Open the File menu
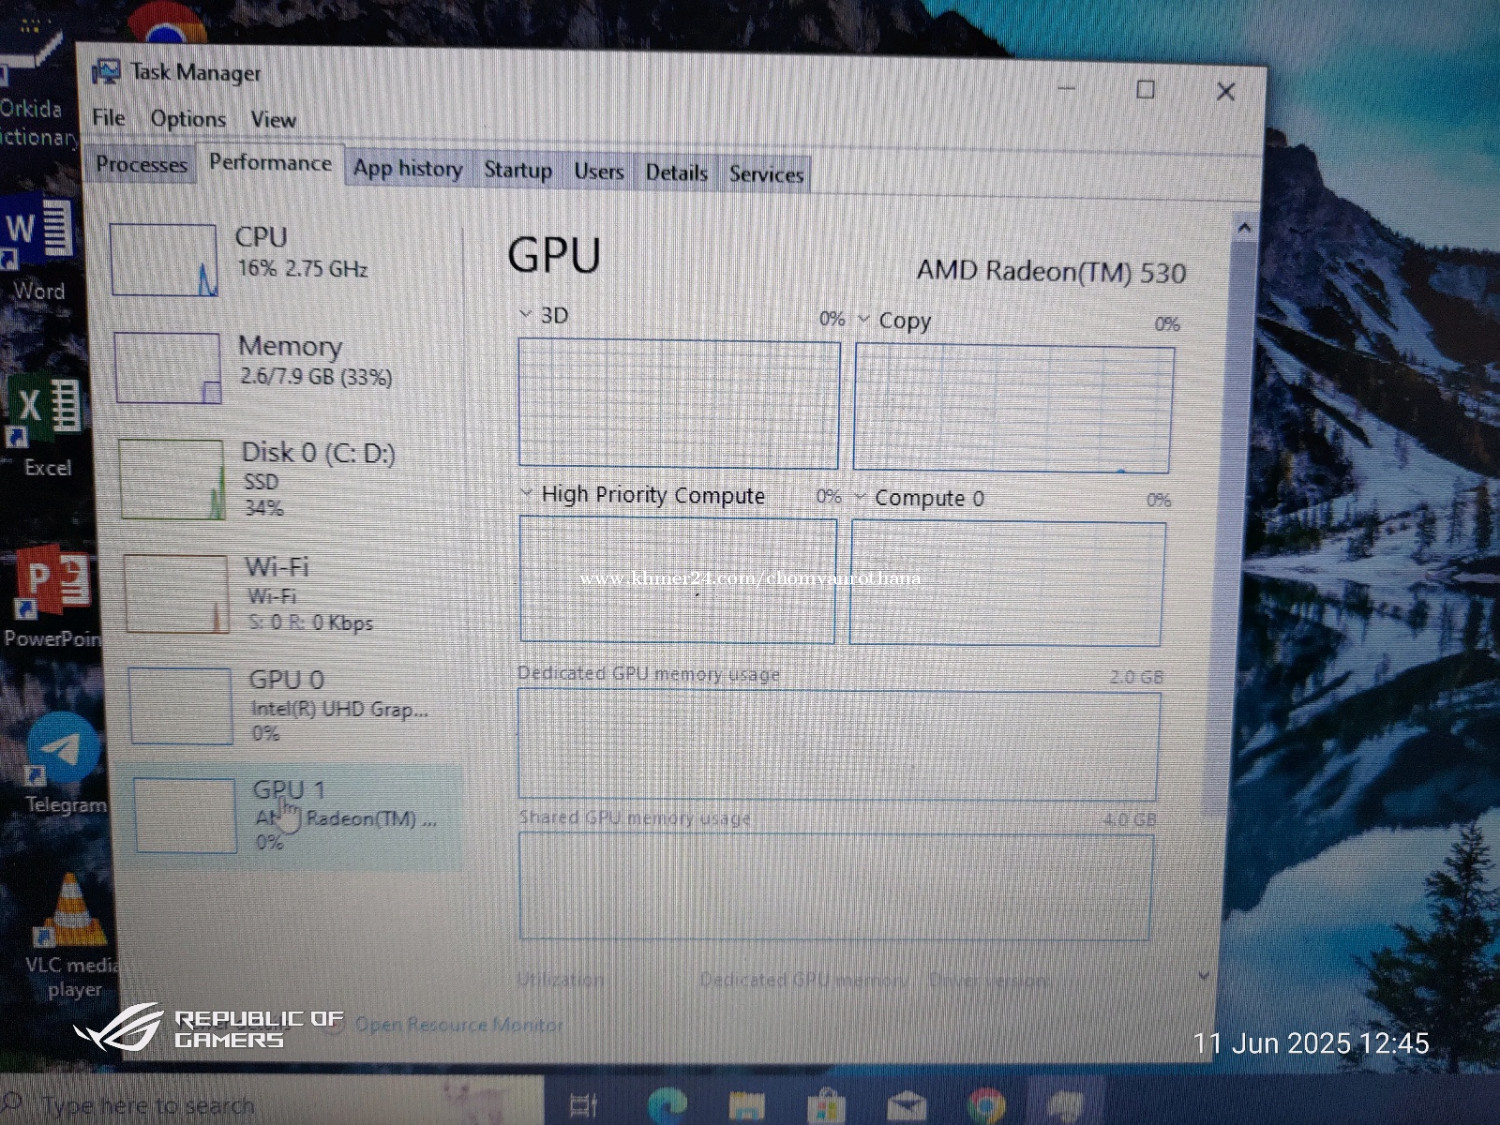 pos(108,117)
